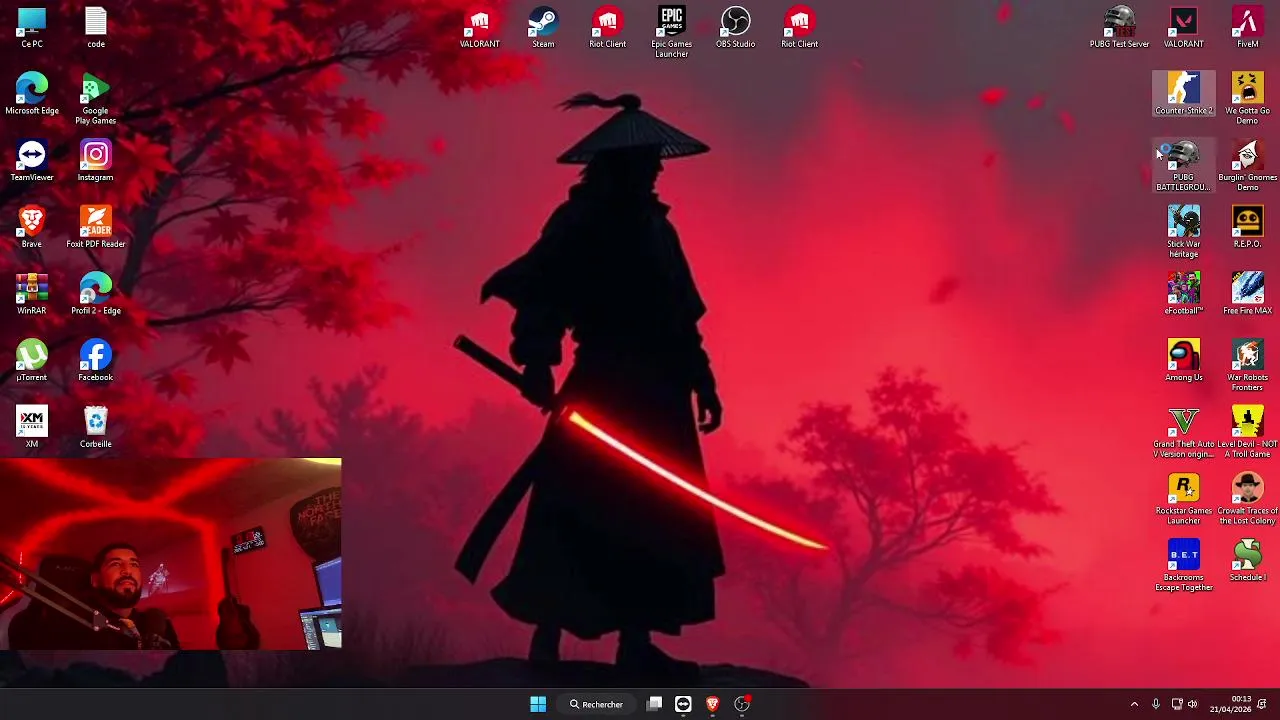This screenshot has height=720, width=1280.
Task: Open the volume tray icon
Action: click(x=1192, y=704)
